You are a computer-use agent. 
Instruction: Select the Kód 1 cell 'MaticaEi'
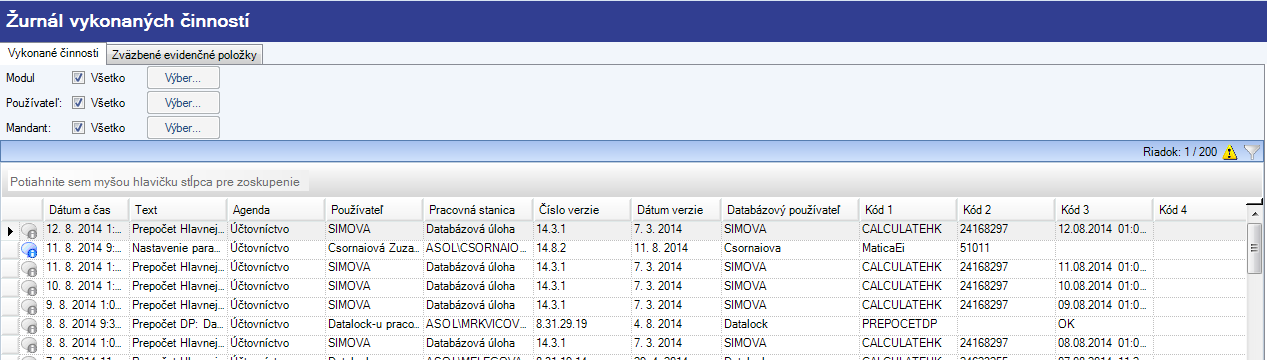point(907,249)
